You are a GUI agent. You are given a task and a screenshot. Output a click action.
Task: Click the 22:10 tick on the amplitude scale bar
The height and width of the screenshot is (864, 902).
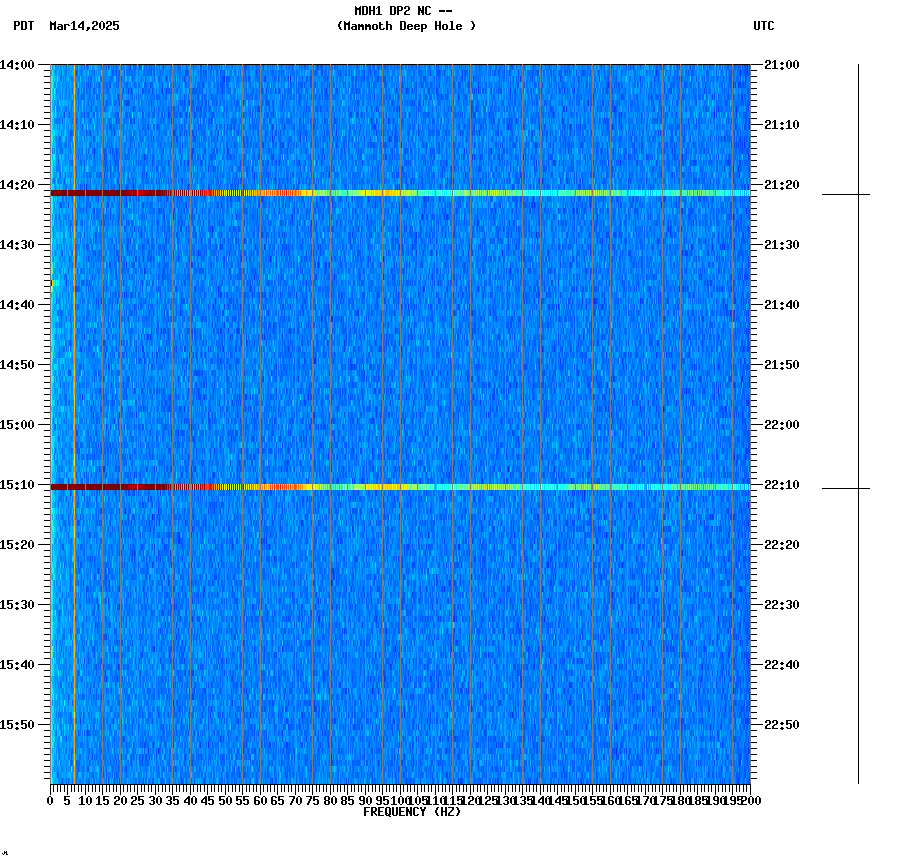(845, 487)
